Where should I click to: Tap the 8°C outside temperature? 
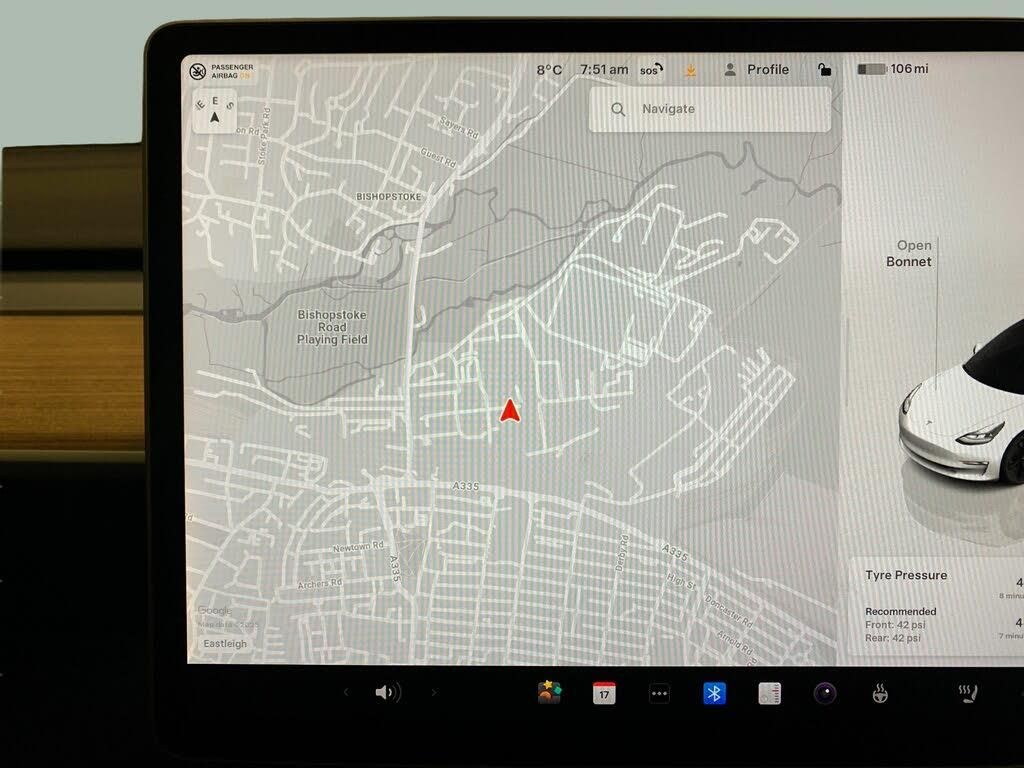tap(549, 70)
